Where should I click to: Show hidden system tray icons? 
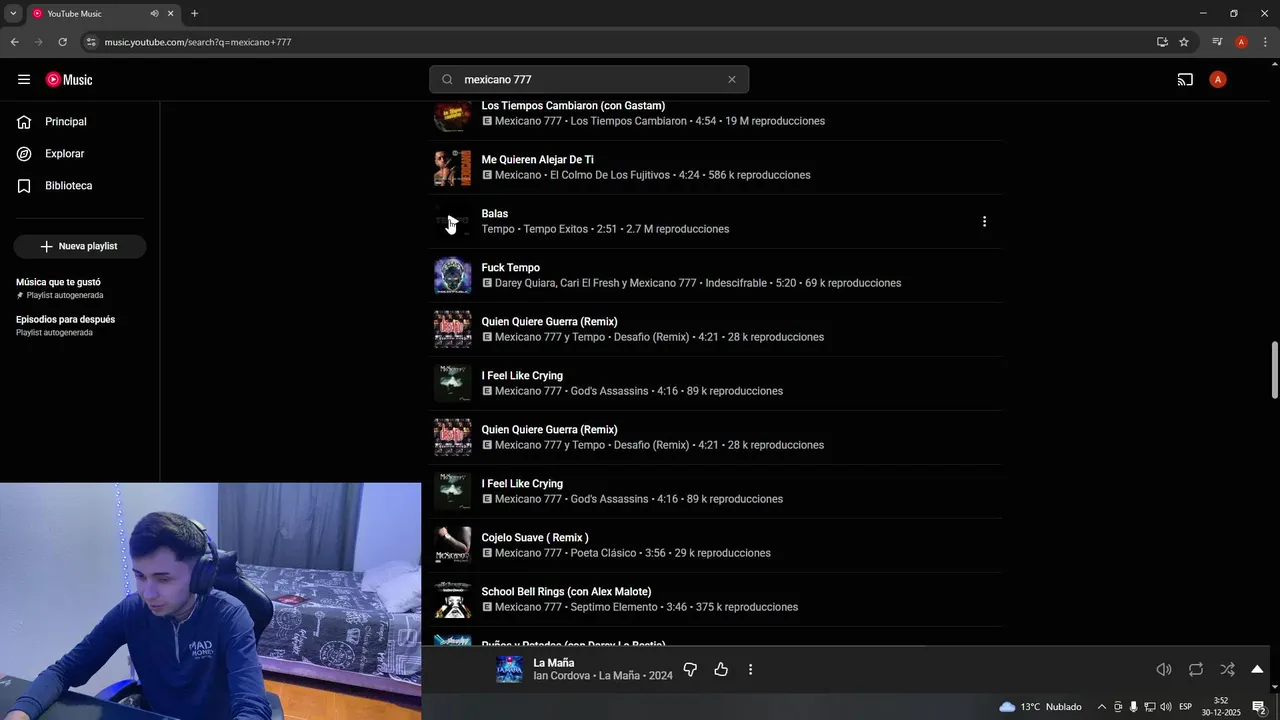point(1102,707)
